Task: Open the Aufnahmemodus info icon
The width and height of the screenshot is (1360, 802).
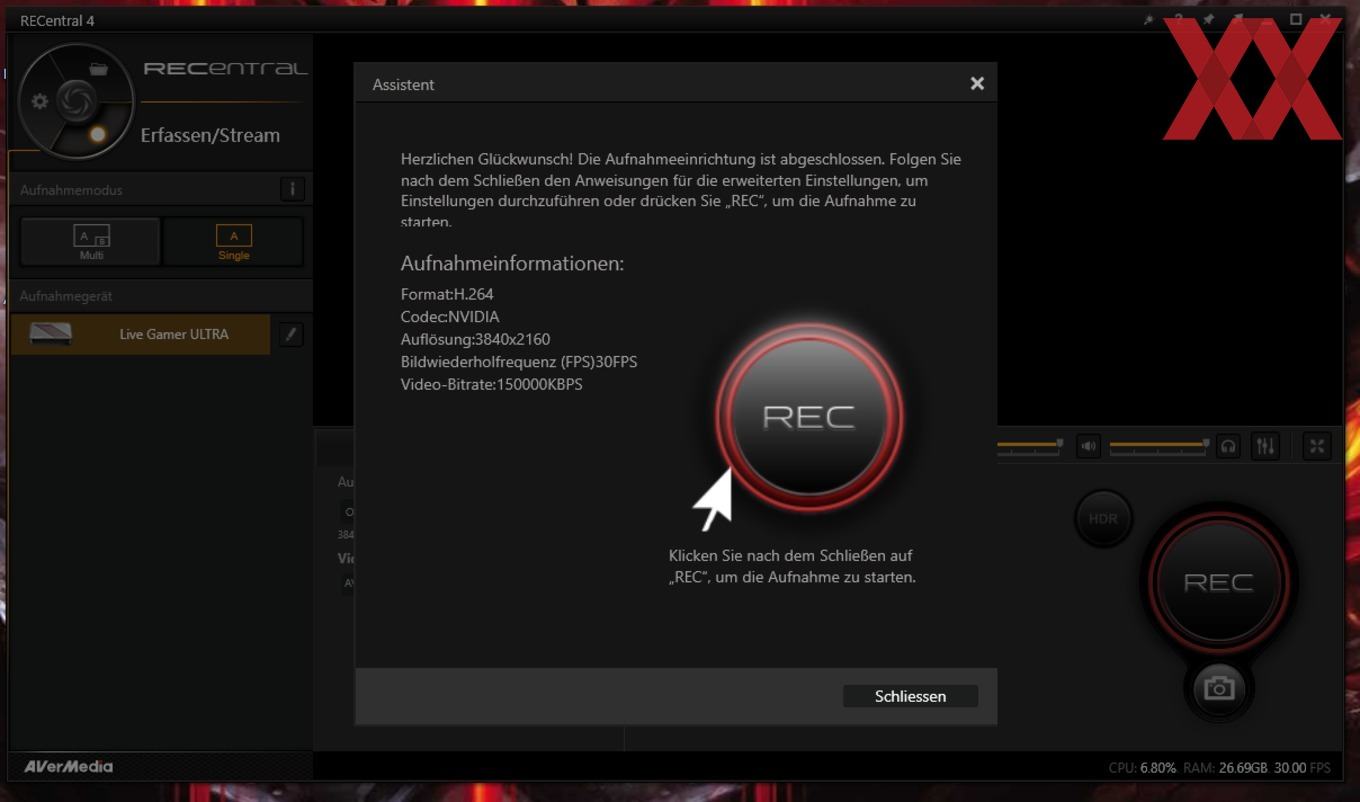Action: click(x=292, y=189)
